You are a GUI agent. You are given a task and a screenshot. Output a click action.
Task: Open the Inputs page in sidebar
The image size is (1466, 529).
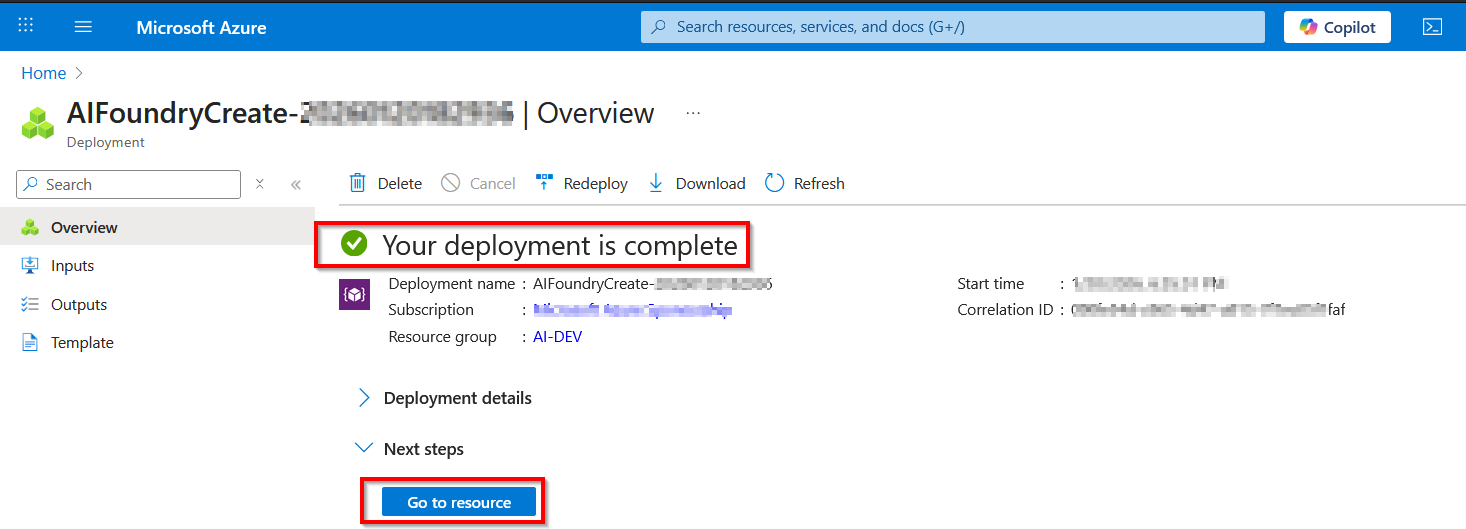pyautogui.click(x=72, y=266)
